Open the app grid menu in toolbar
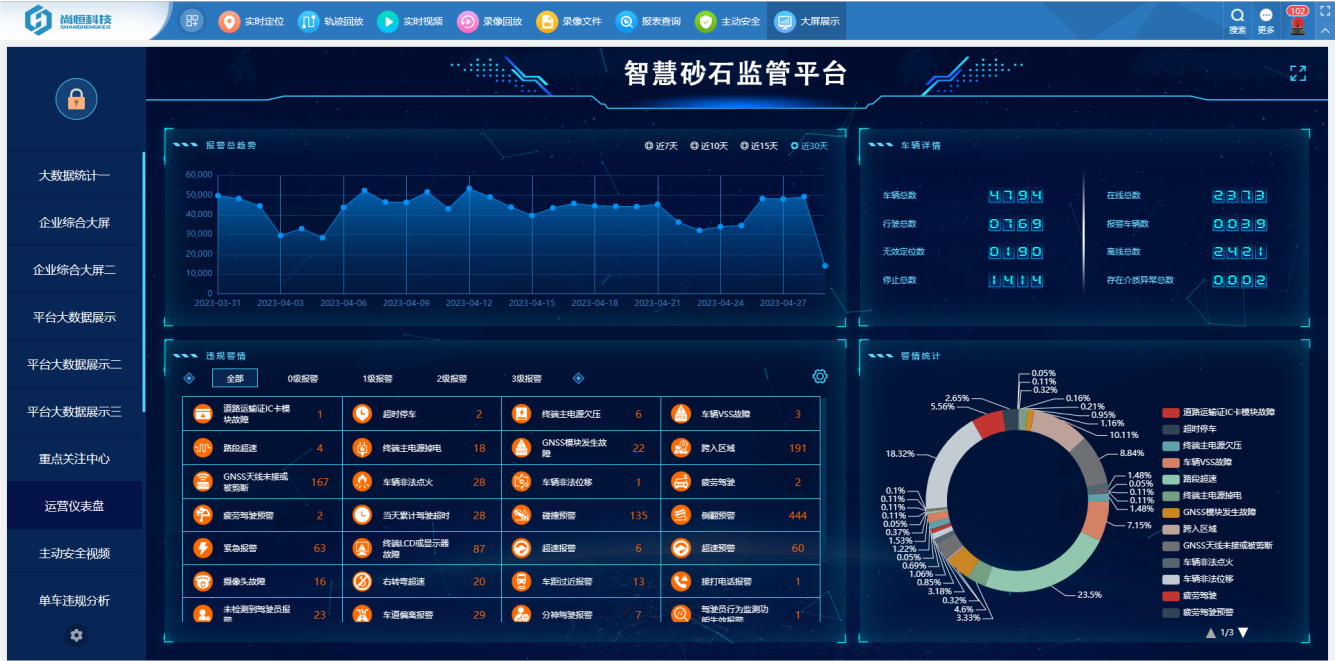Screen dimensions: 1335x661 pos(192,20)
